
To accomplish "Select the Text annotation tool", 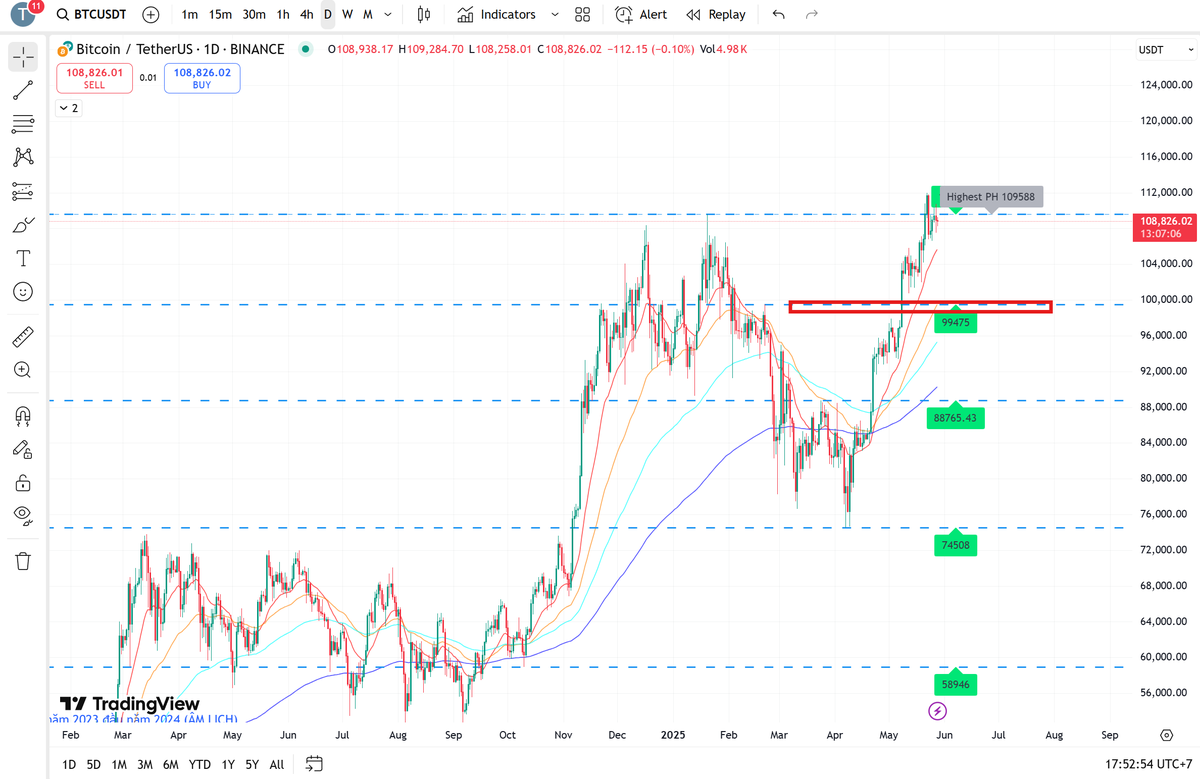I will coord(22,258).
